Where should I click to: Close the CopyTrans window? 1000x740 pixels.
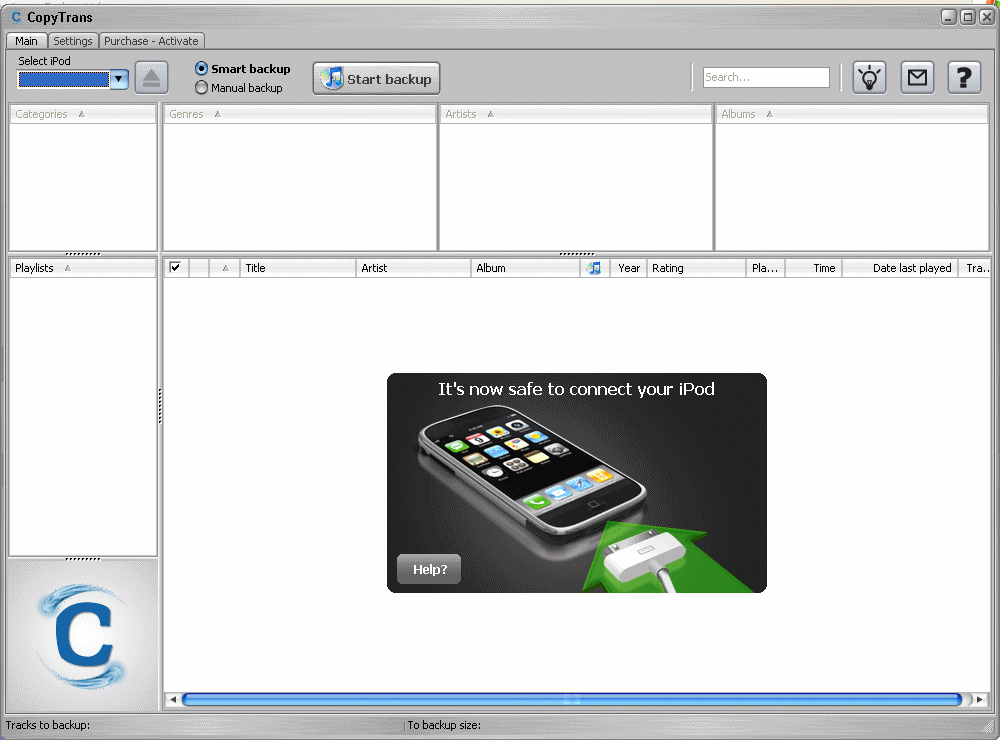[x=986, y=17]
